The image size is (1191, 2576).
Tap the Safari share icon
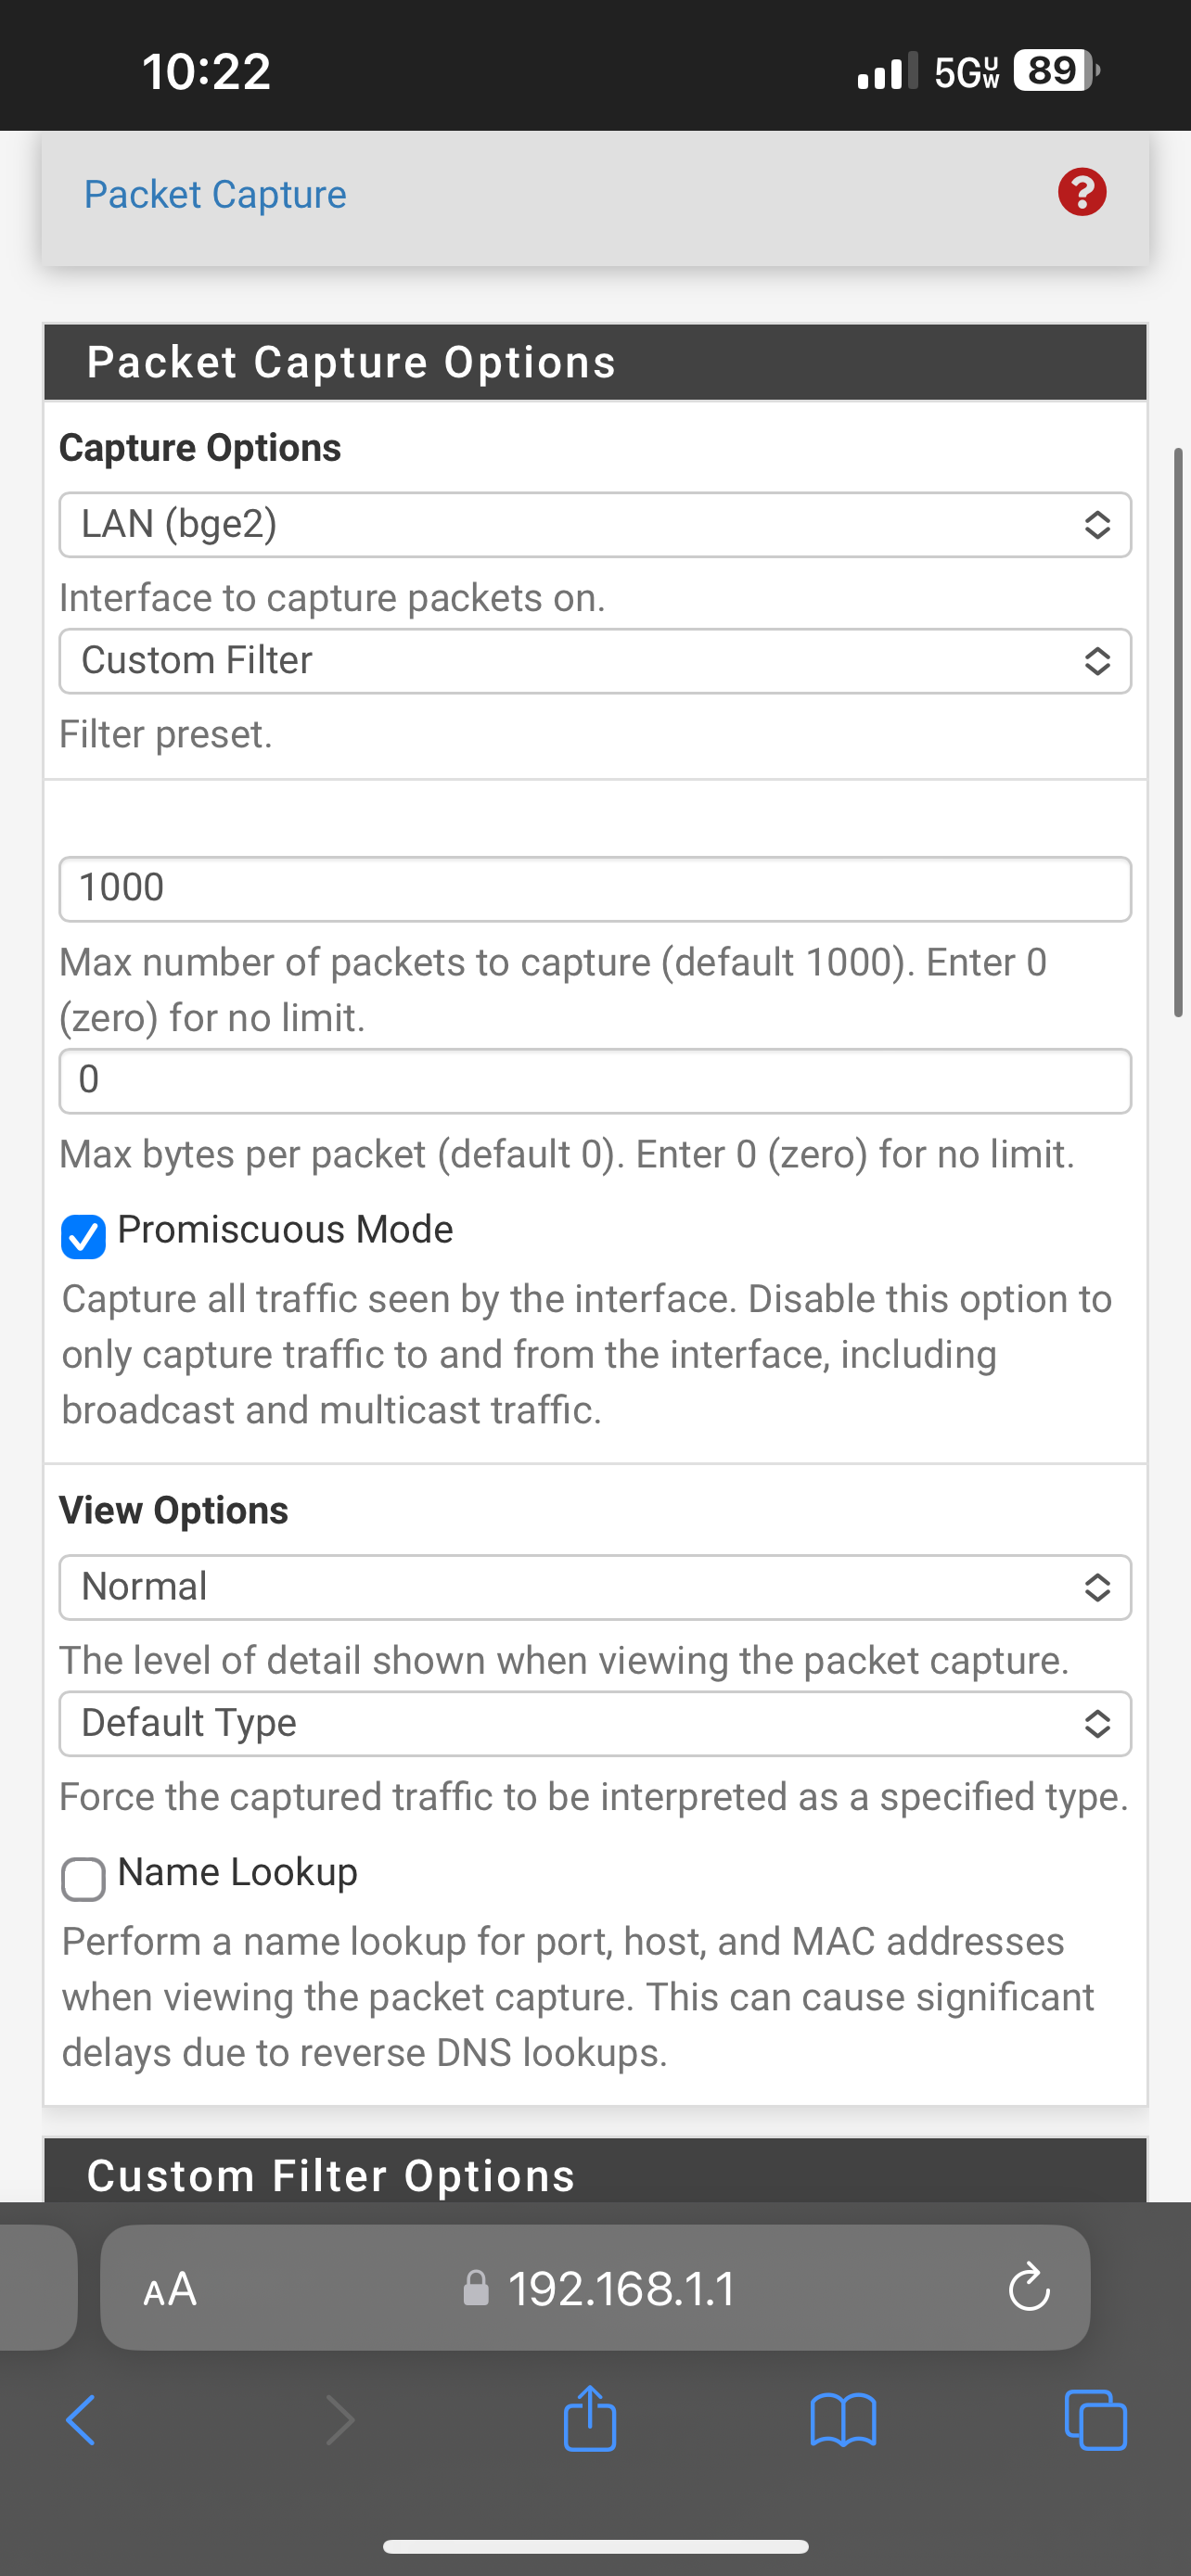[x=590, y=2418]
